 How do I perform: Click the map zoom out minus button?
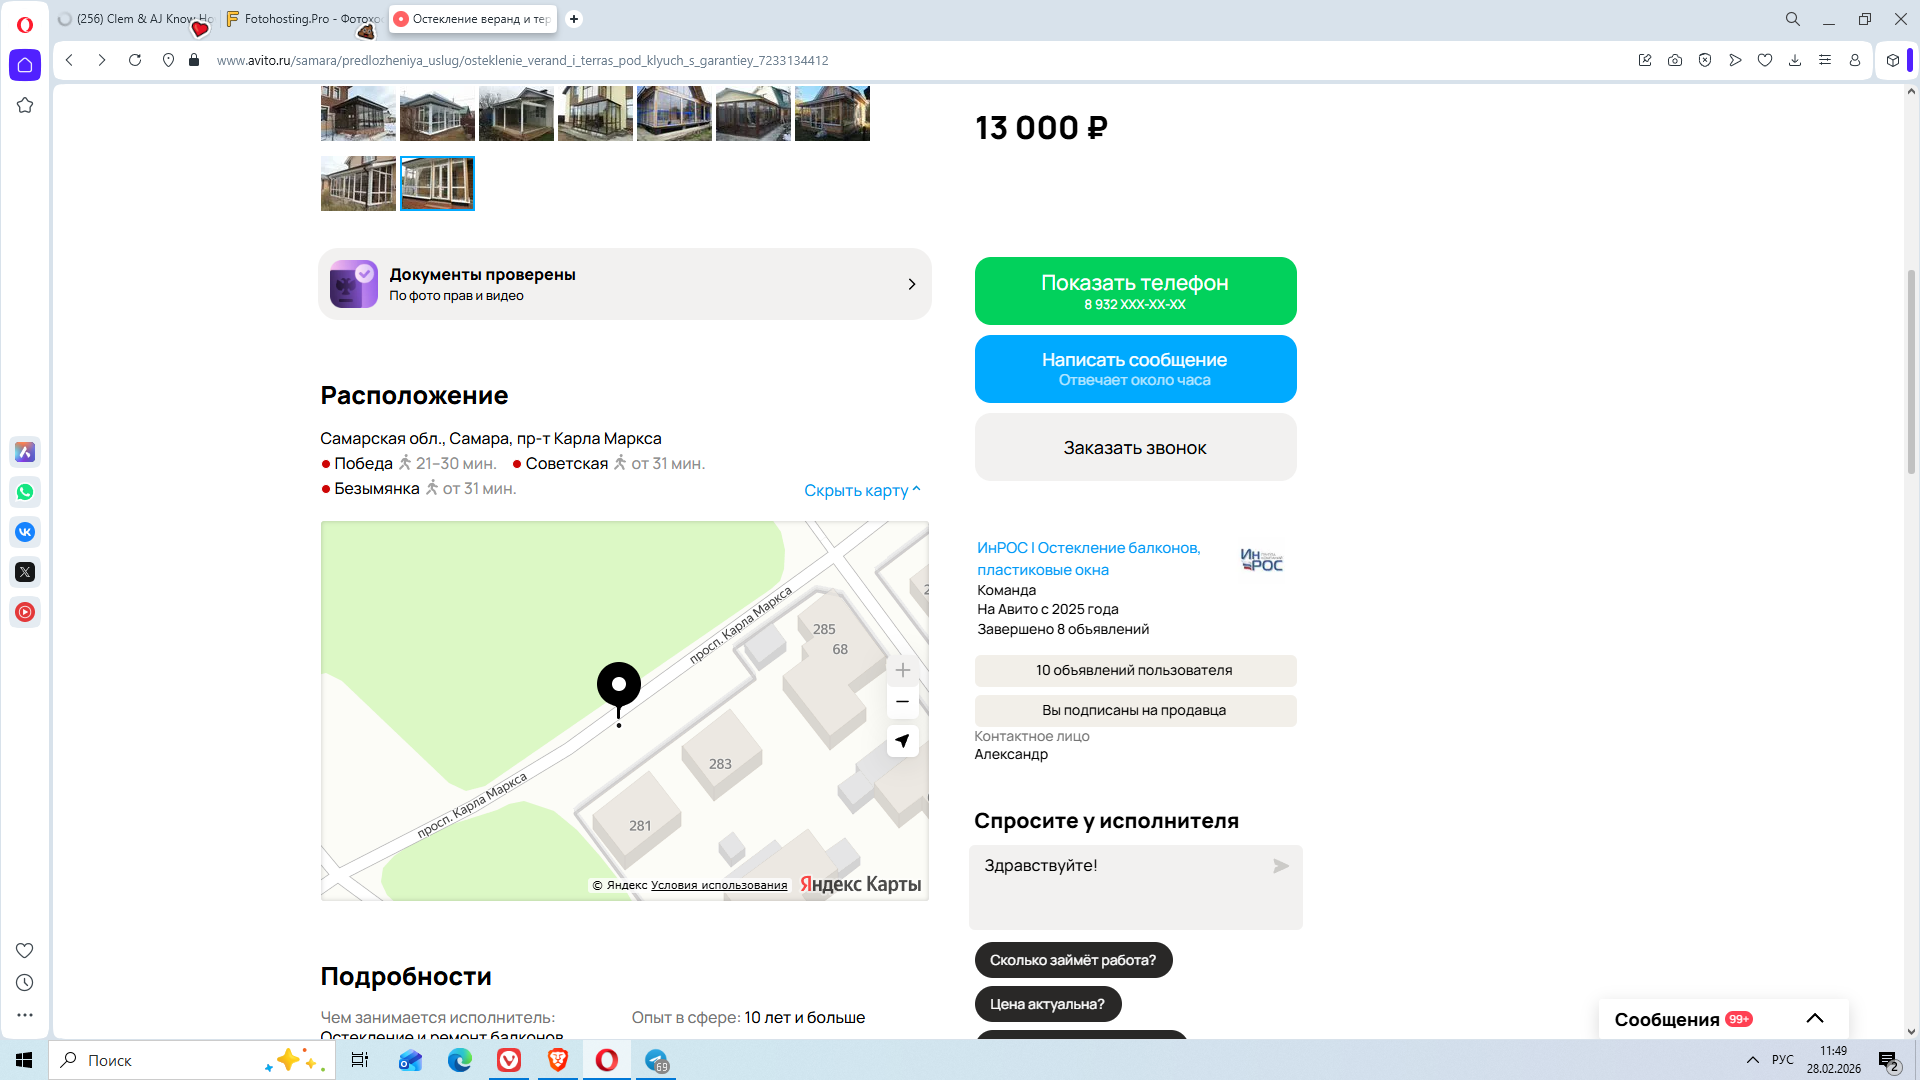click(902, 702)
